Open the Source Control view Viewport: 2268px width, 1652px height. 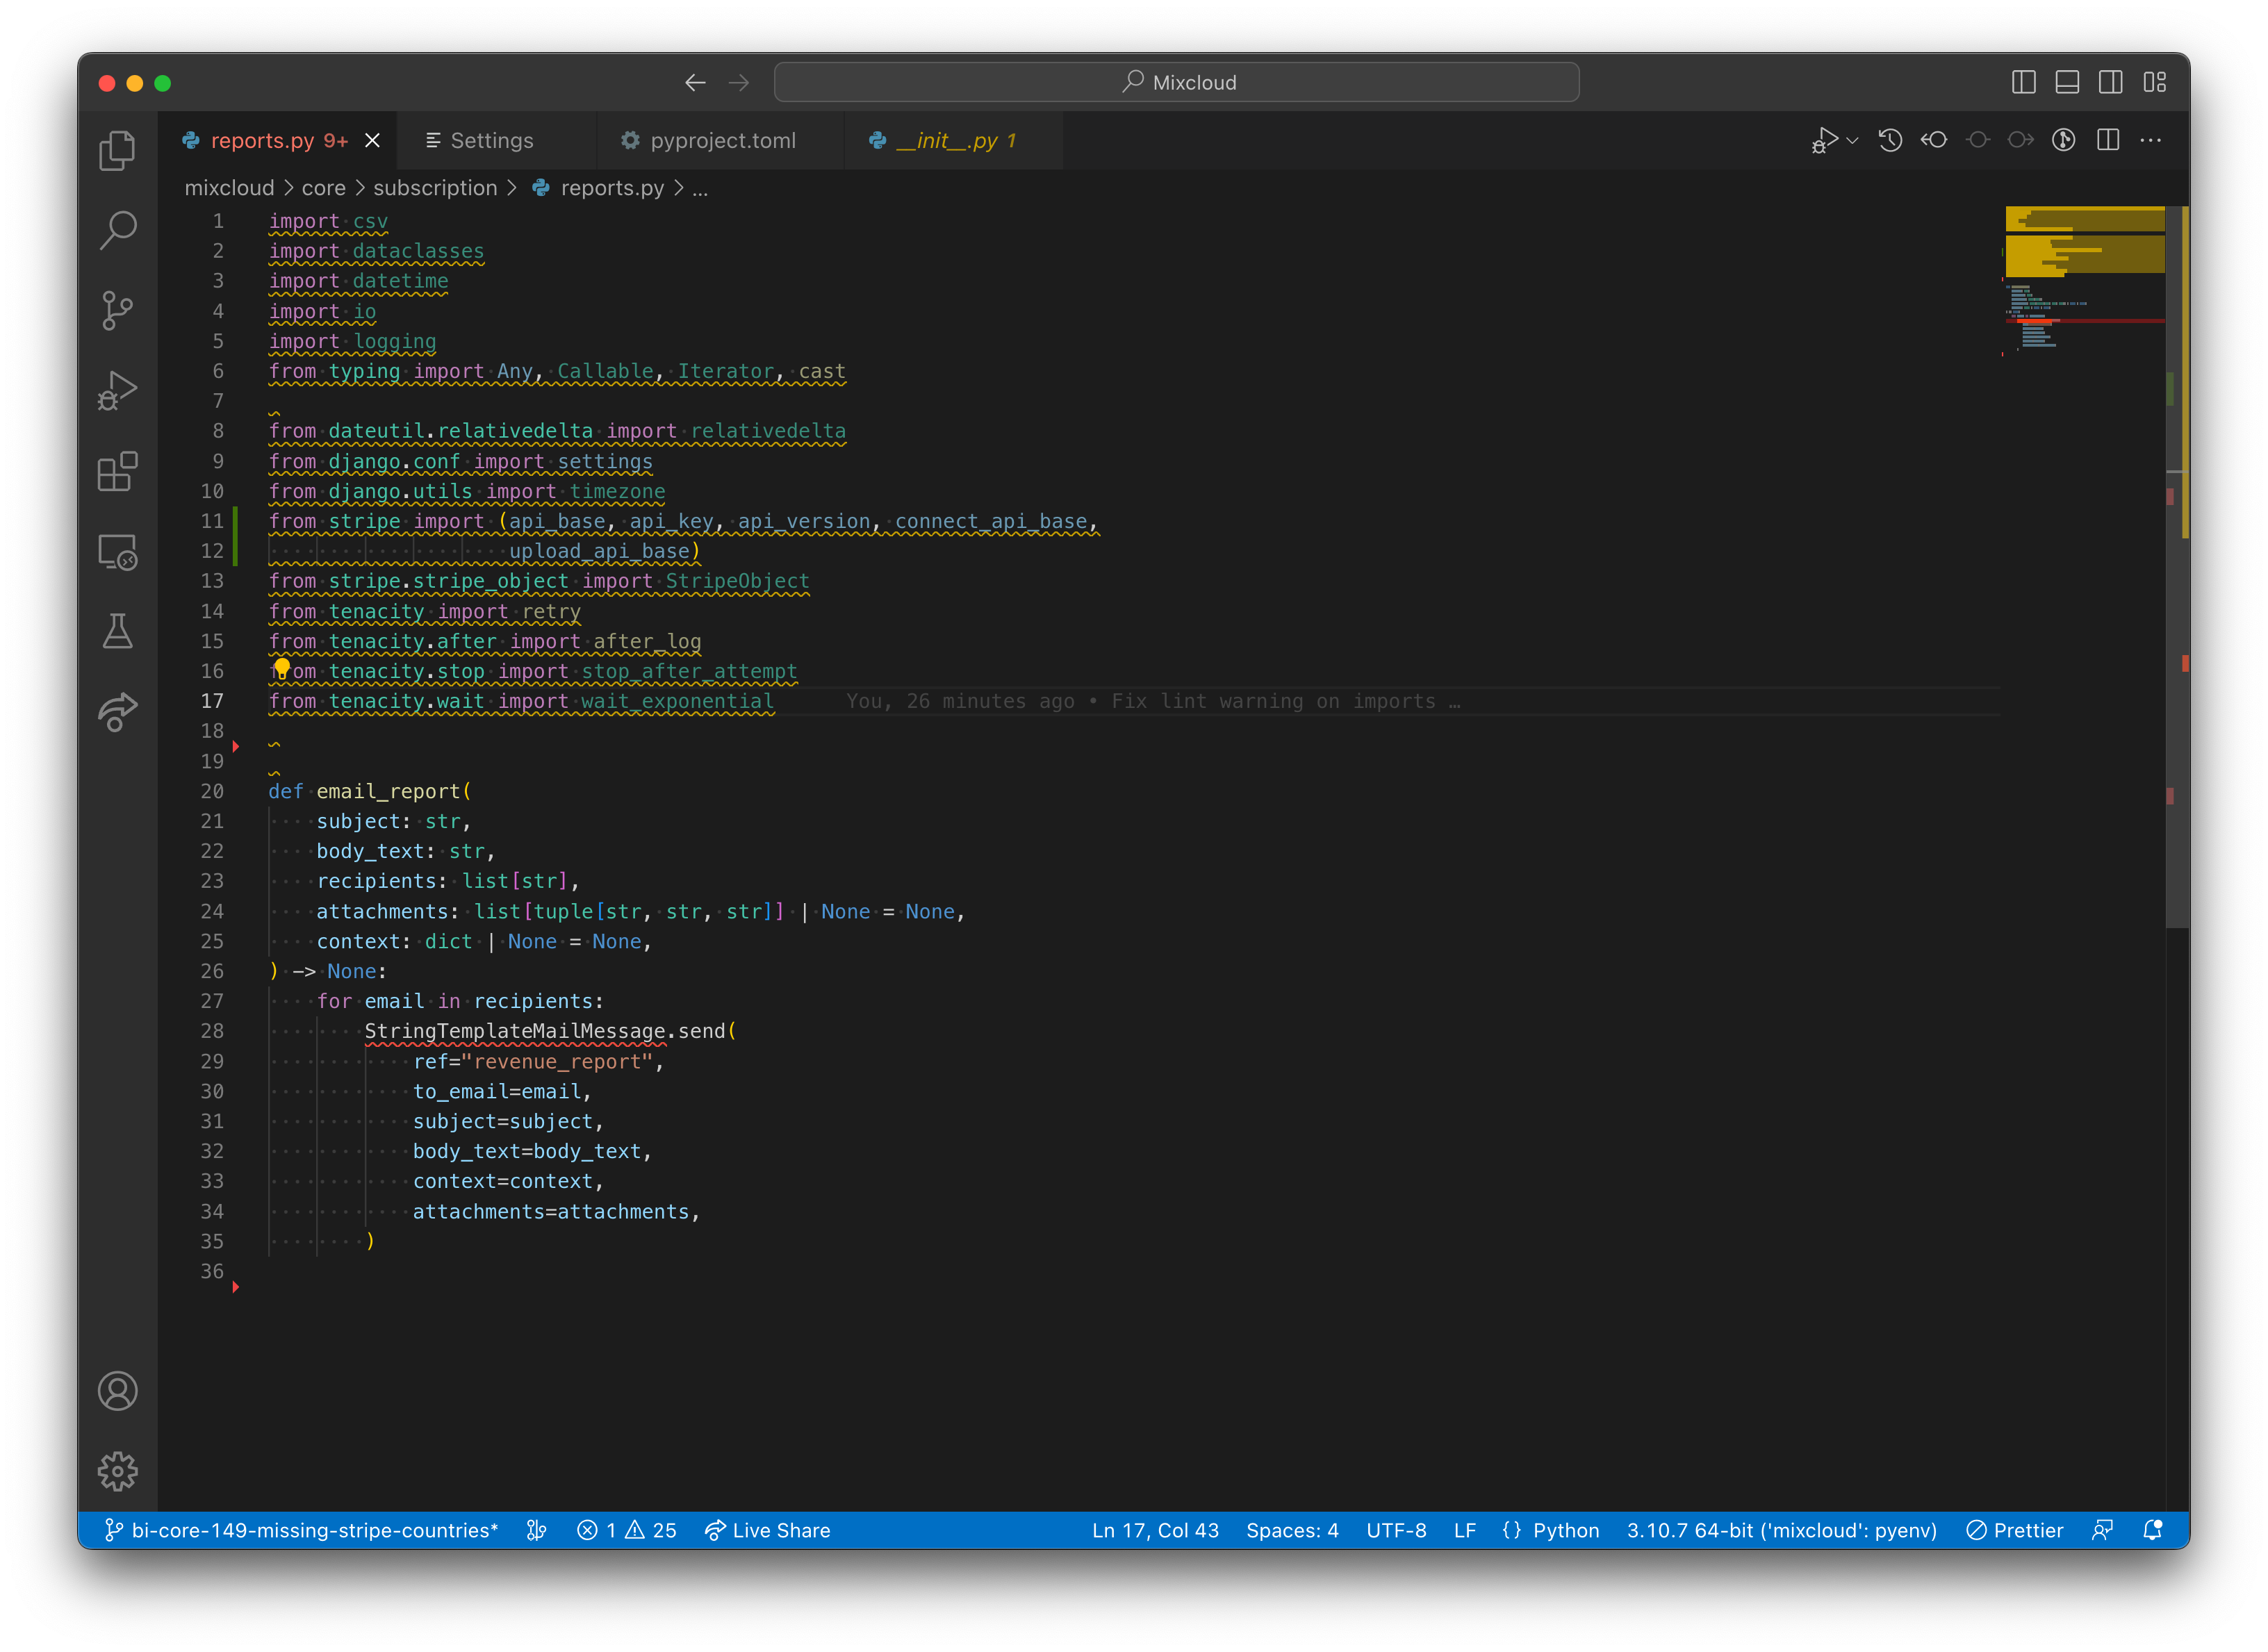(x=117, y=310)
